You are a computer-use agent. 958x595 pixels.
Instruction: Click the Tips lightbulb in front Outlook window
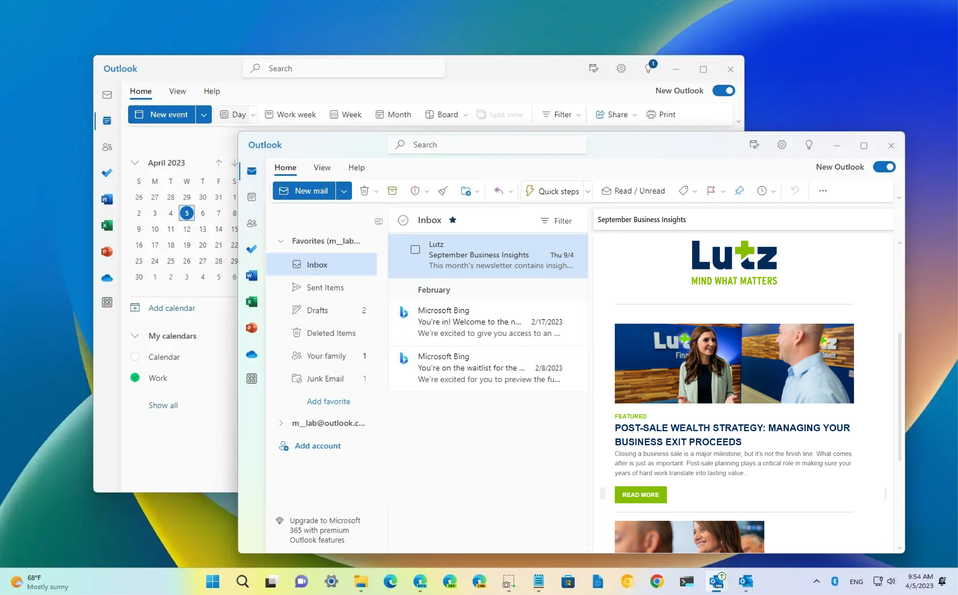[x=809, y=145]
